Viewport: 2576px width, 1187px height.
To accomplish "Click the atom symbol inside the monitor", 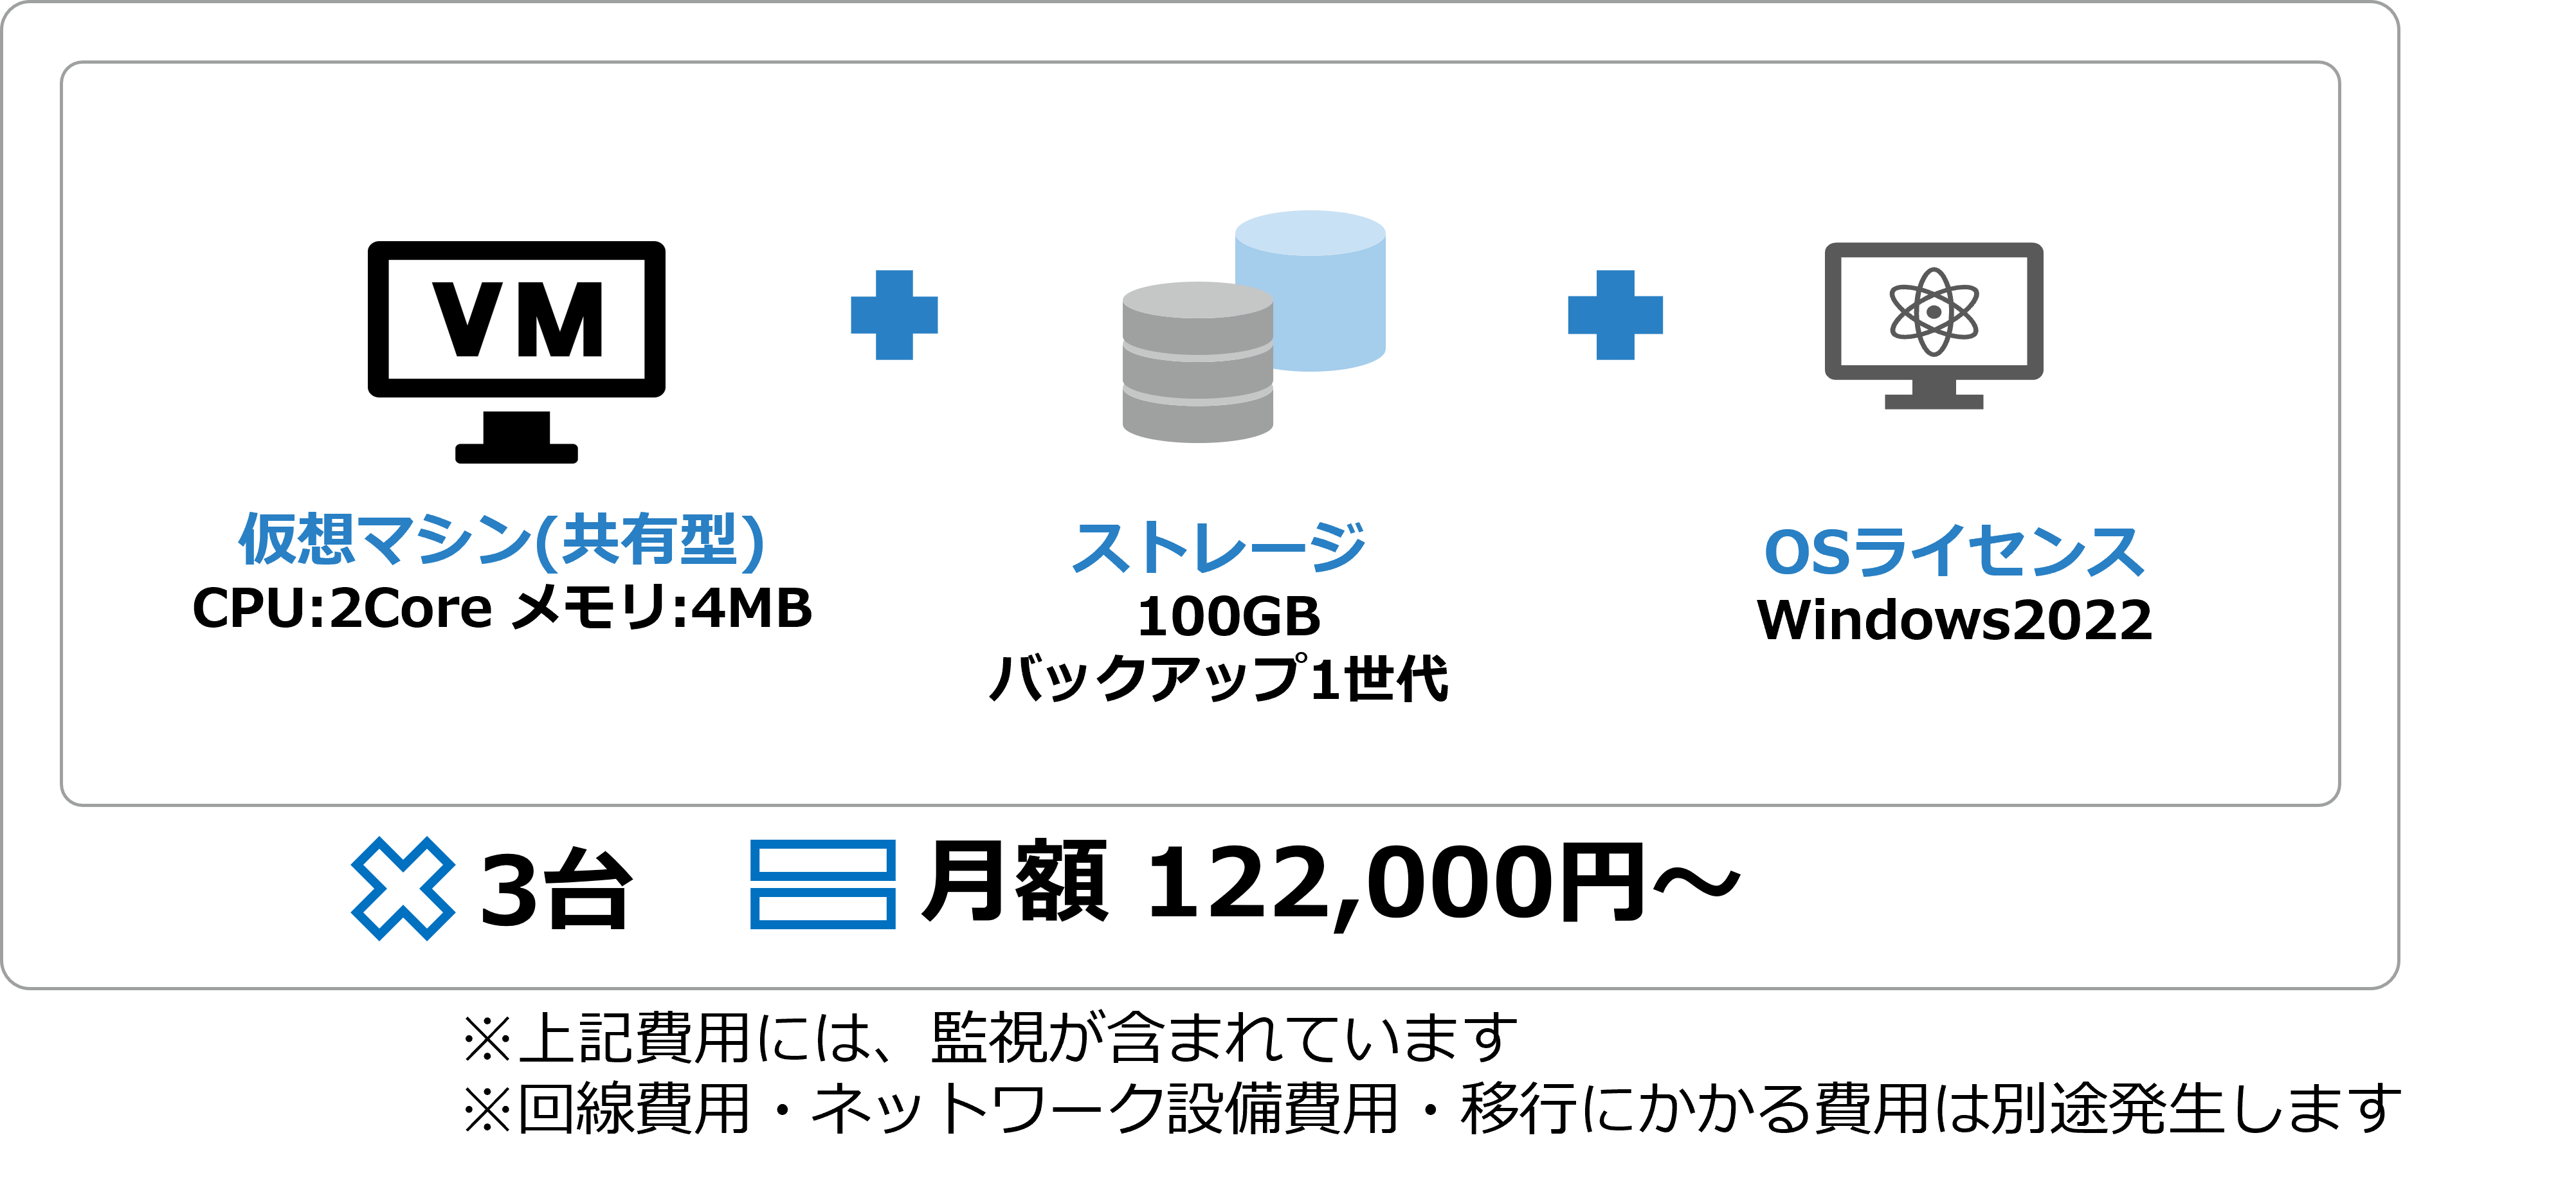I will pos(1934,312).
